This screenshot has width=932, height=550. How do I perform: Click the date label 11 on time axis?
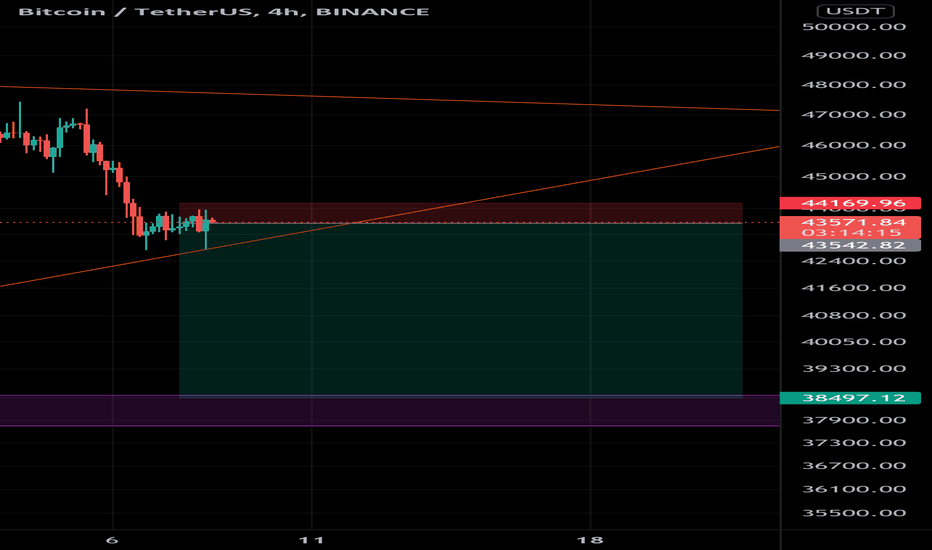click(311, 540)
